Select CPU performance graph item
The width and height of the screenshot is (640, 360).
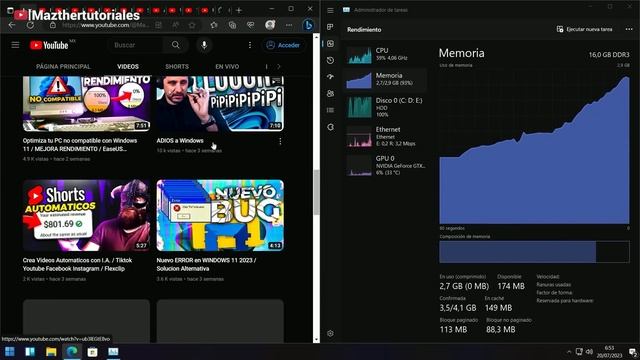[x=386, y=54]
